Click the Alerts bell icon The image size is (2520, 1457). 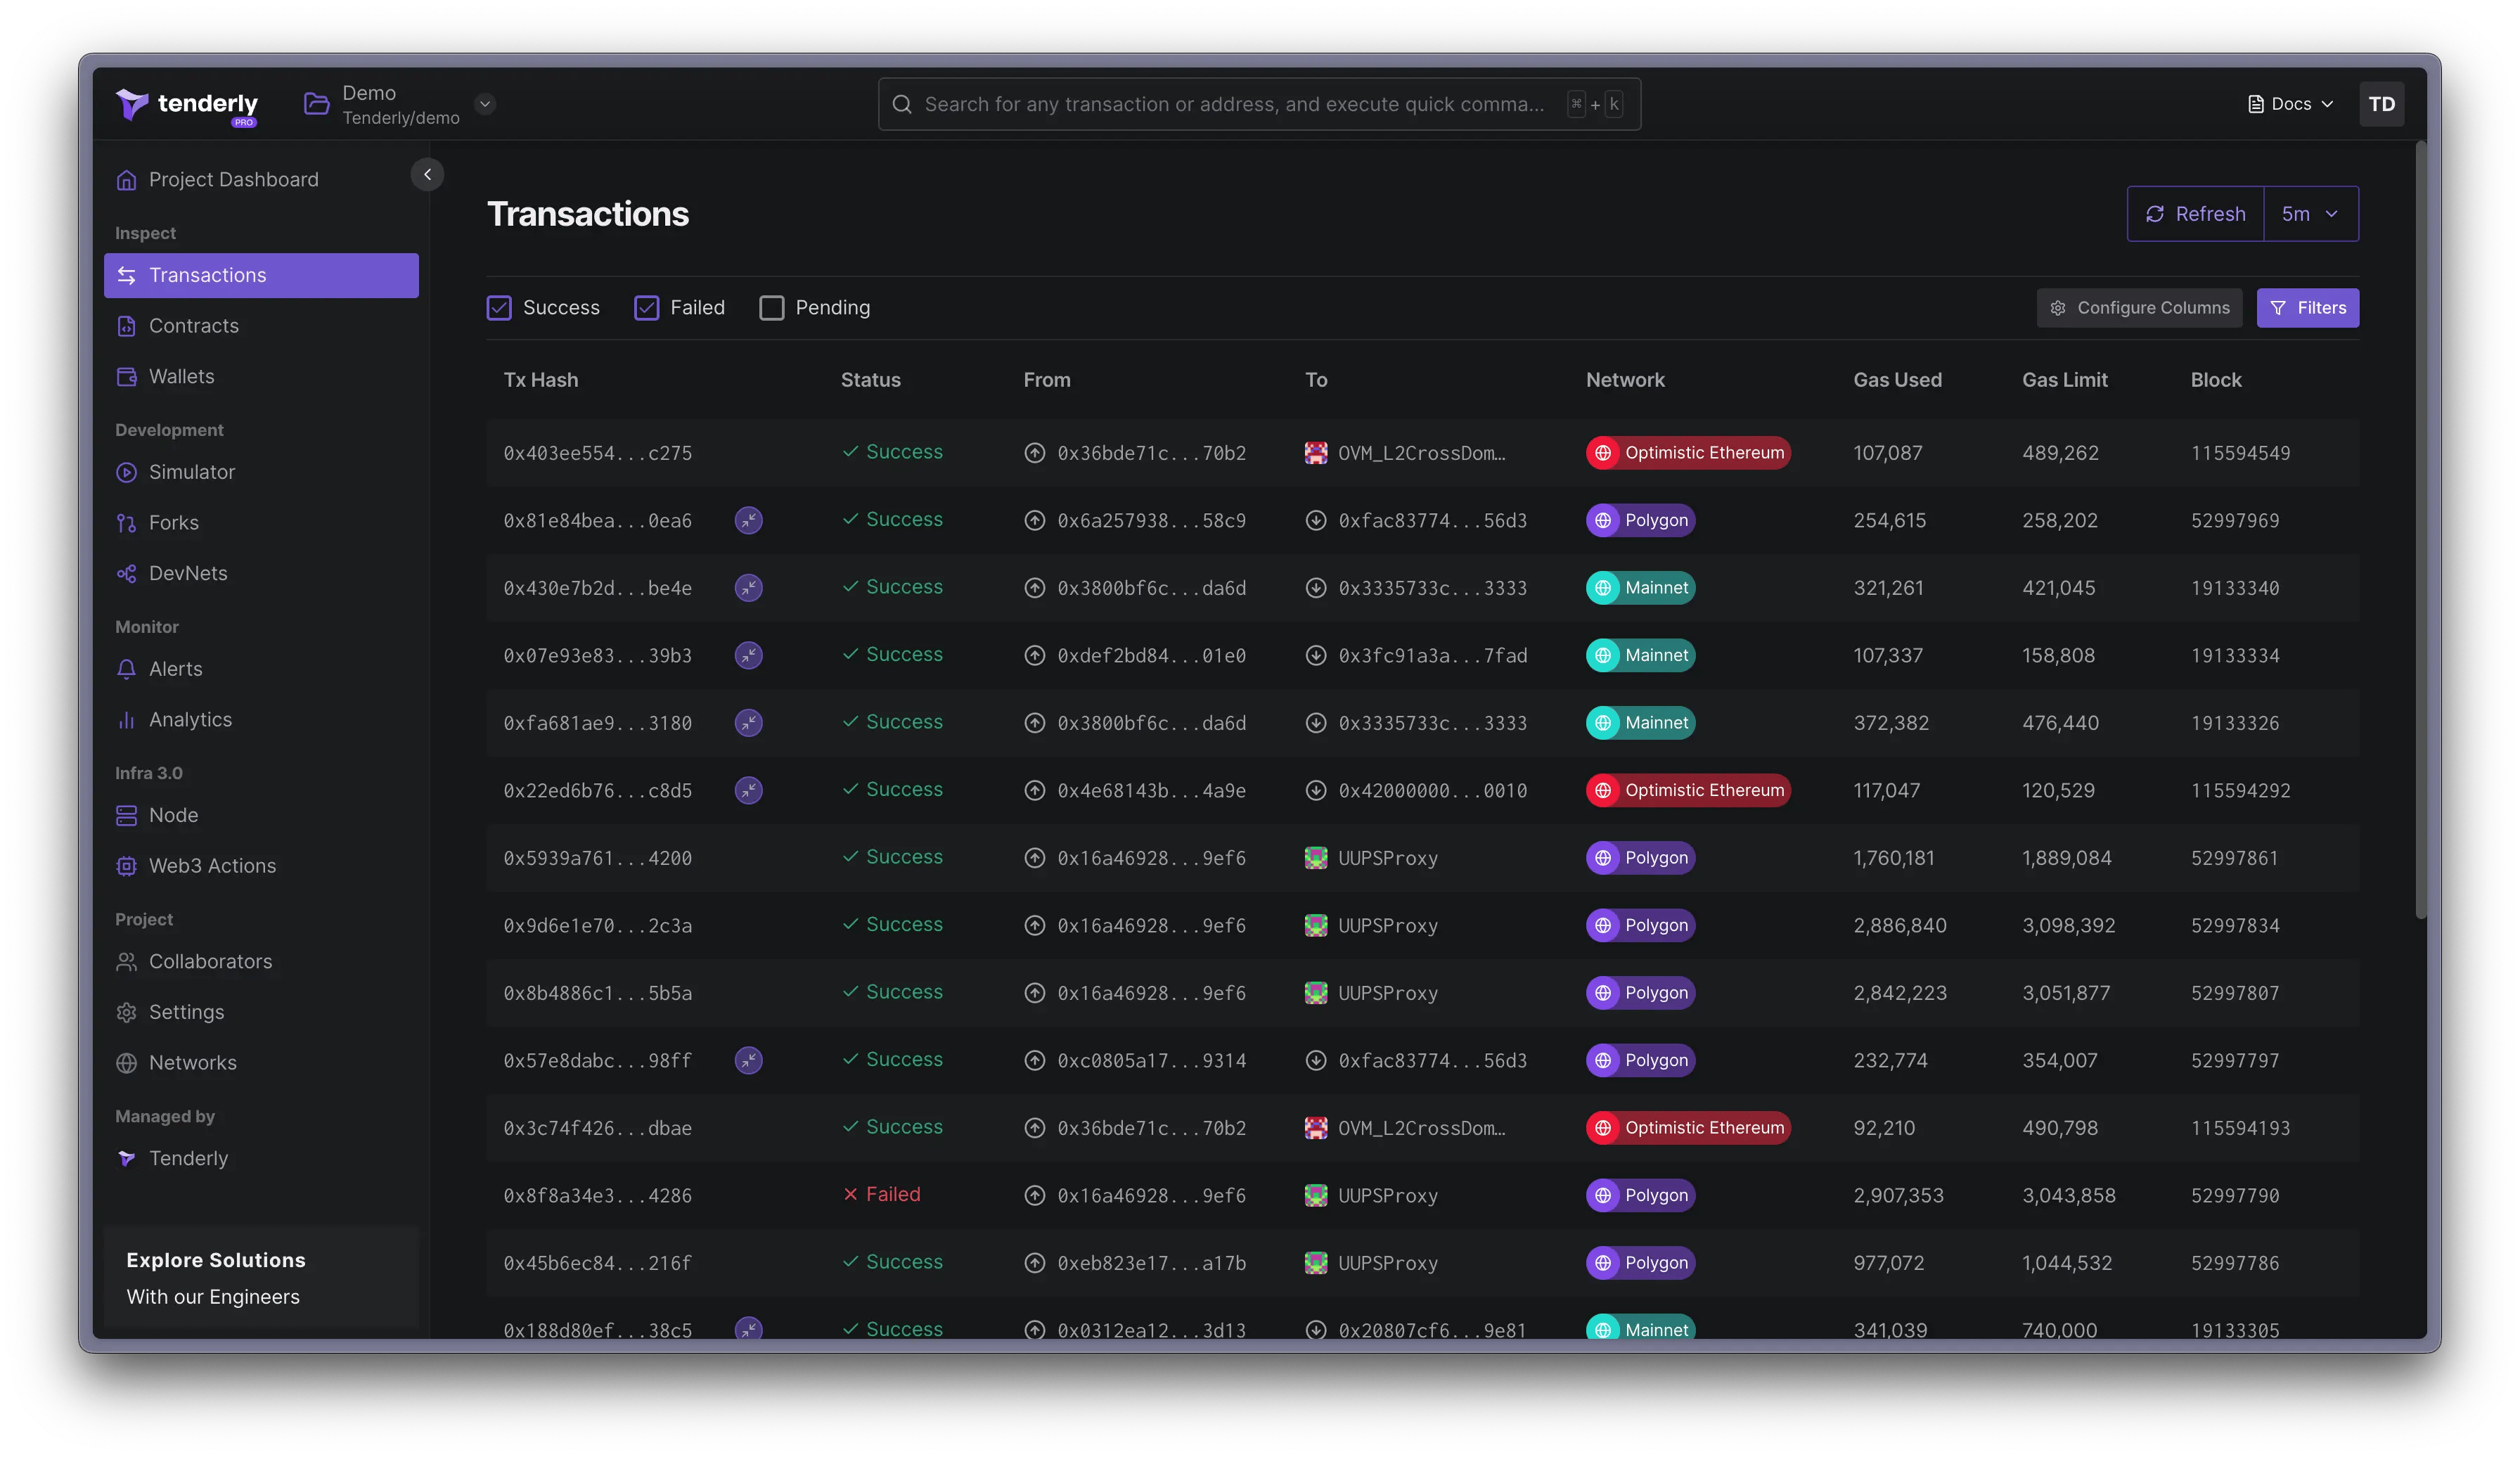[x=126, y=669]
